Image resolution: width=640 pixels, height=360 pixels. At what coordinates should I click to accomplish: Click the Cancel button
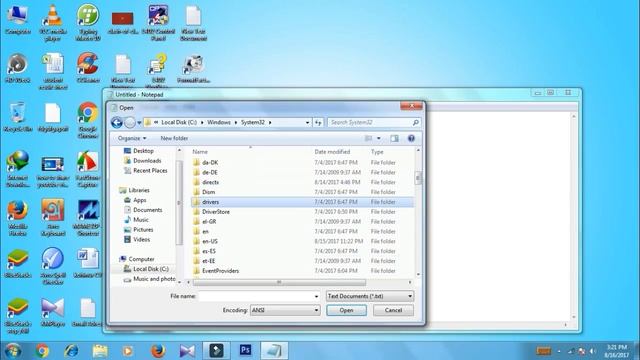[393, 310]
